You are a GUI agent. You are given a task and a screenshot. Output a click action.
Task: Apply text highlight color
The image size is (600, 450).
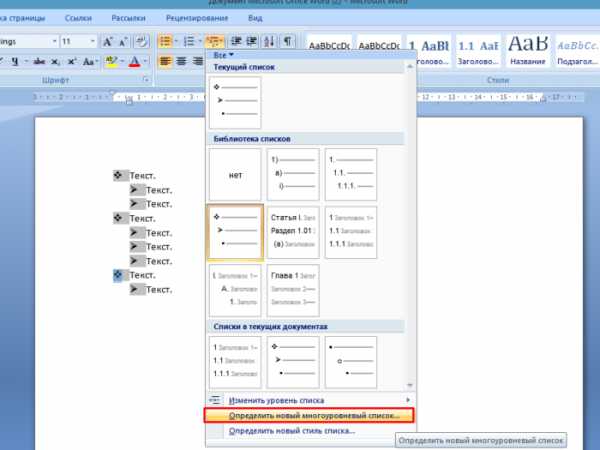111,61
